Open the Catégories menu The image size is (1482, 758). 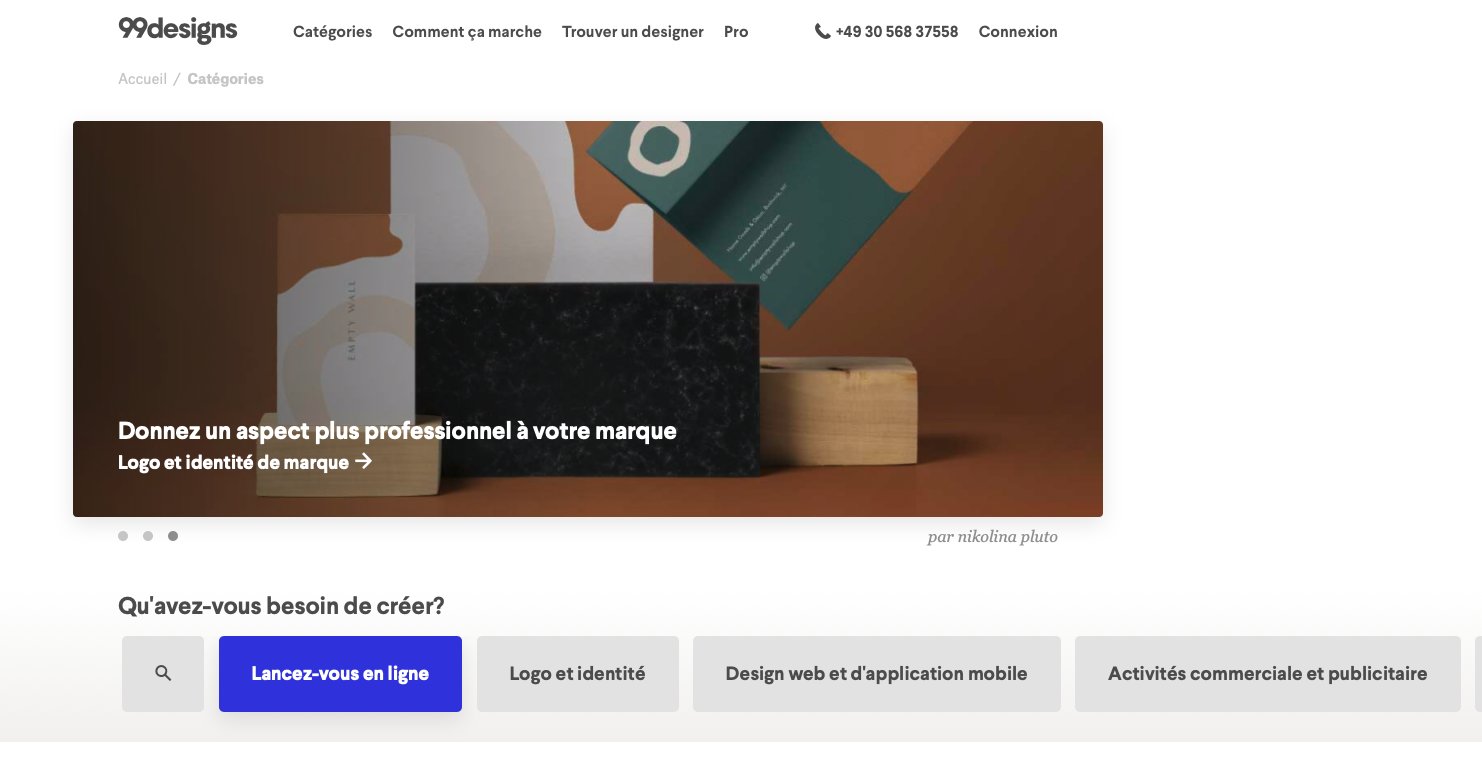pyautogui.click(x=332, y=32)
